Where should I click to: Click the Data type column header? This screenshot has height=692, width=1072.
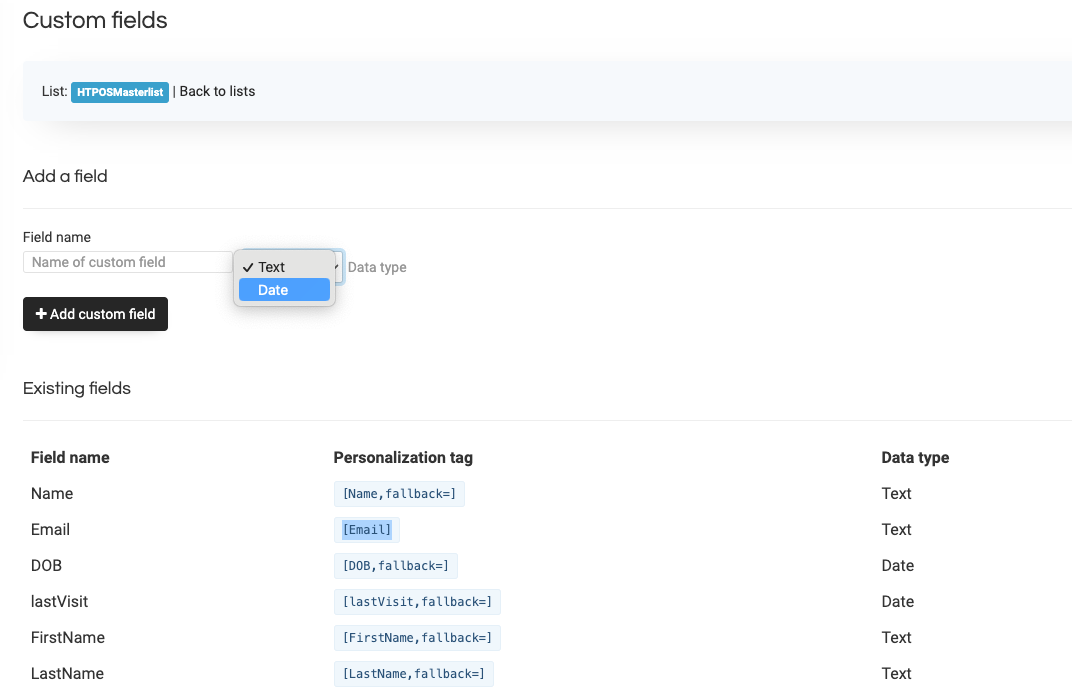[915, 457]
